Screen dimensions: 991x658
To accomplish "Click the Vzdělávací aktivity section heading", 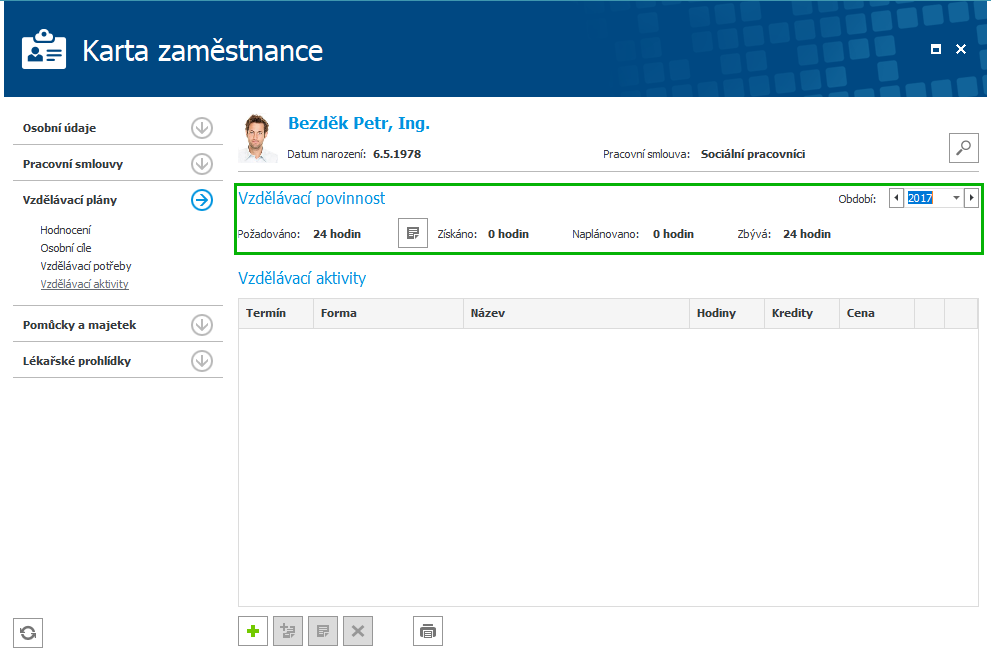I will [302, 278].
